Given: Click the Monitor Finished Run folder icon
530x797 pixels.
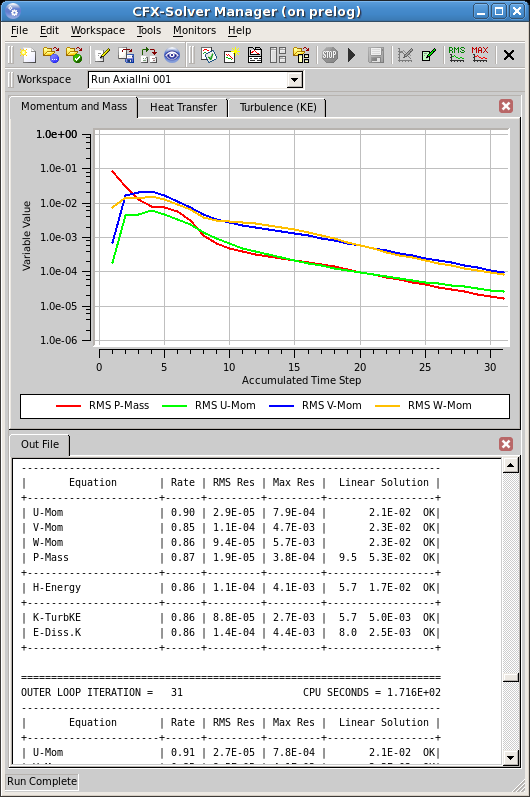Looking at the screenshot, I should tap(74, 54).
